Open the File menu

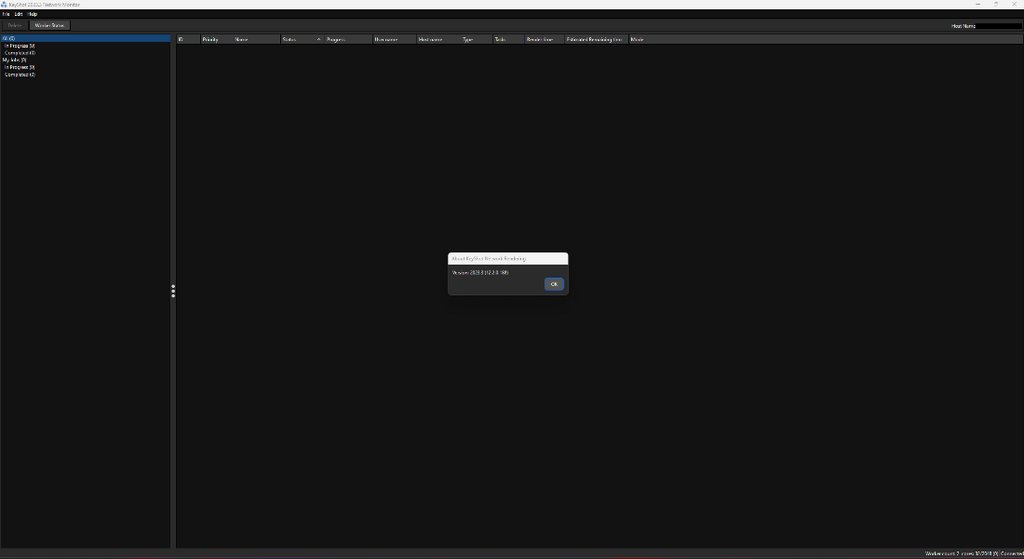click(6, 14)
